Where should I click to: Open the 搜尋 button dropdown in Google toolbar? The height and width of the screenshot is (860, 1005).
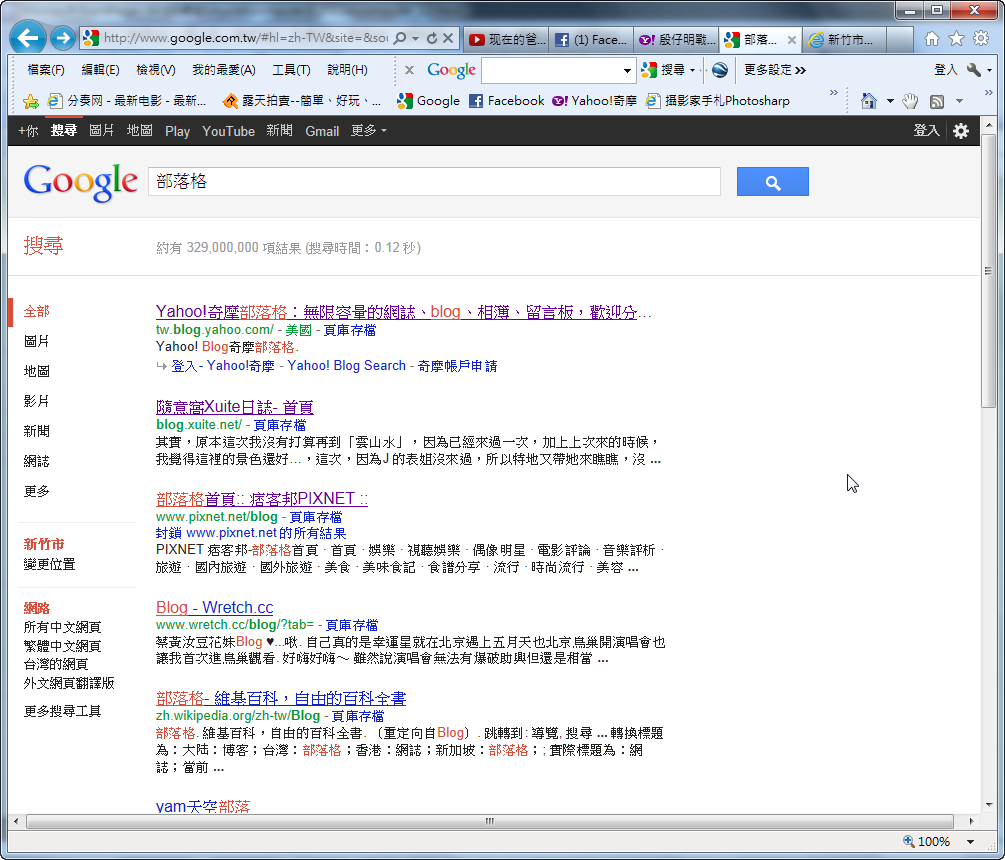pos(692,70)
